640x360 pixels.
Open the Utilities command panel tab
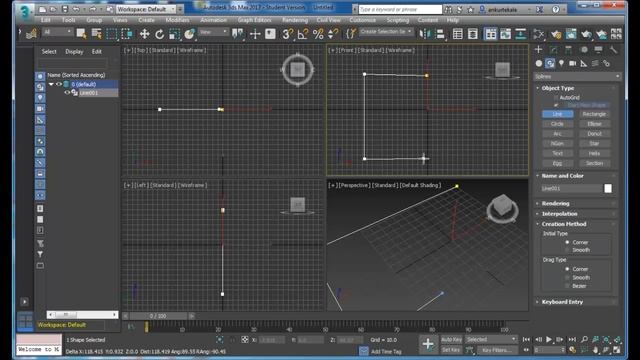pos(613,50)
